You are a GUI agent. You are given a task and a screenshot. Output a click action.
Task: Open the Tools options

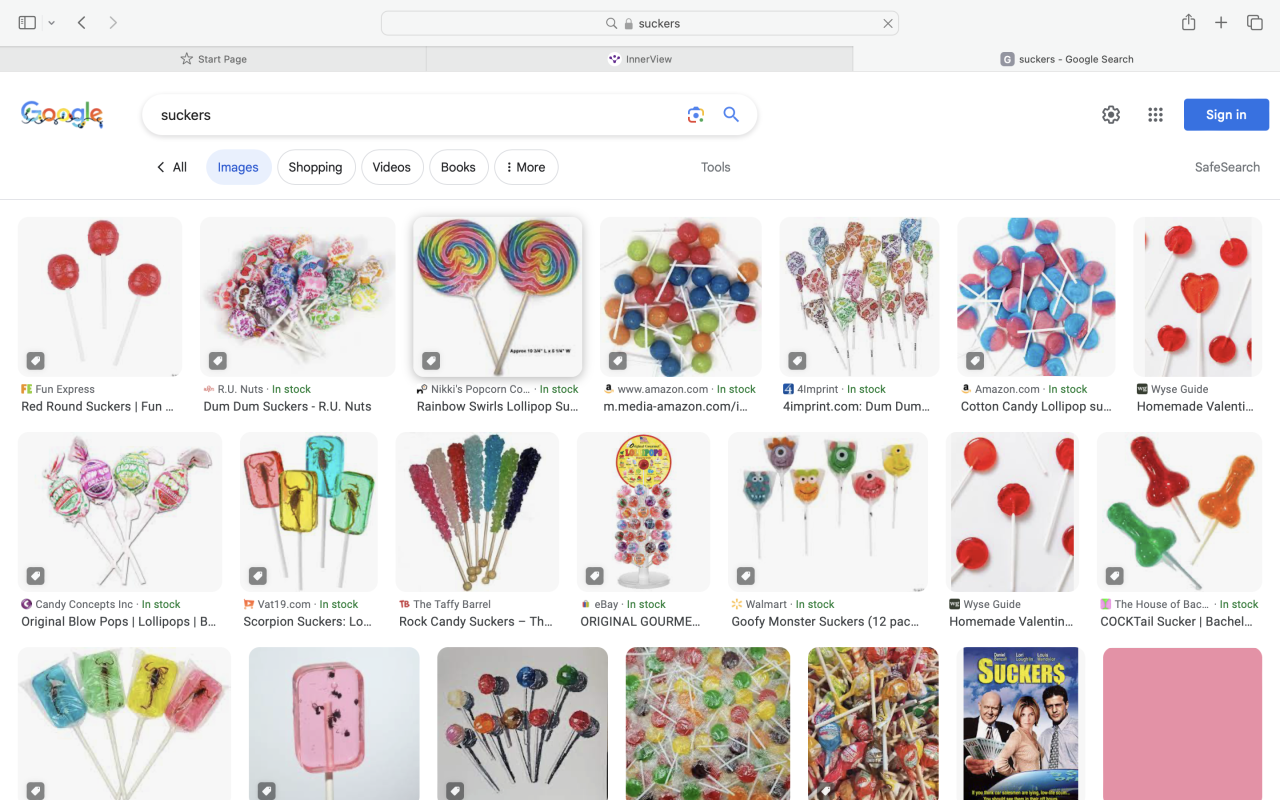pos(715,168)
